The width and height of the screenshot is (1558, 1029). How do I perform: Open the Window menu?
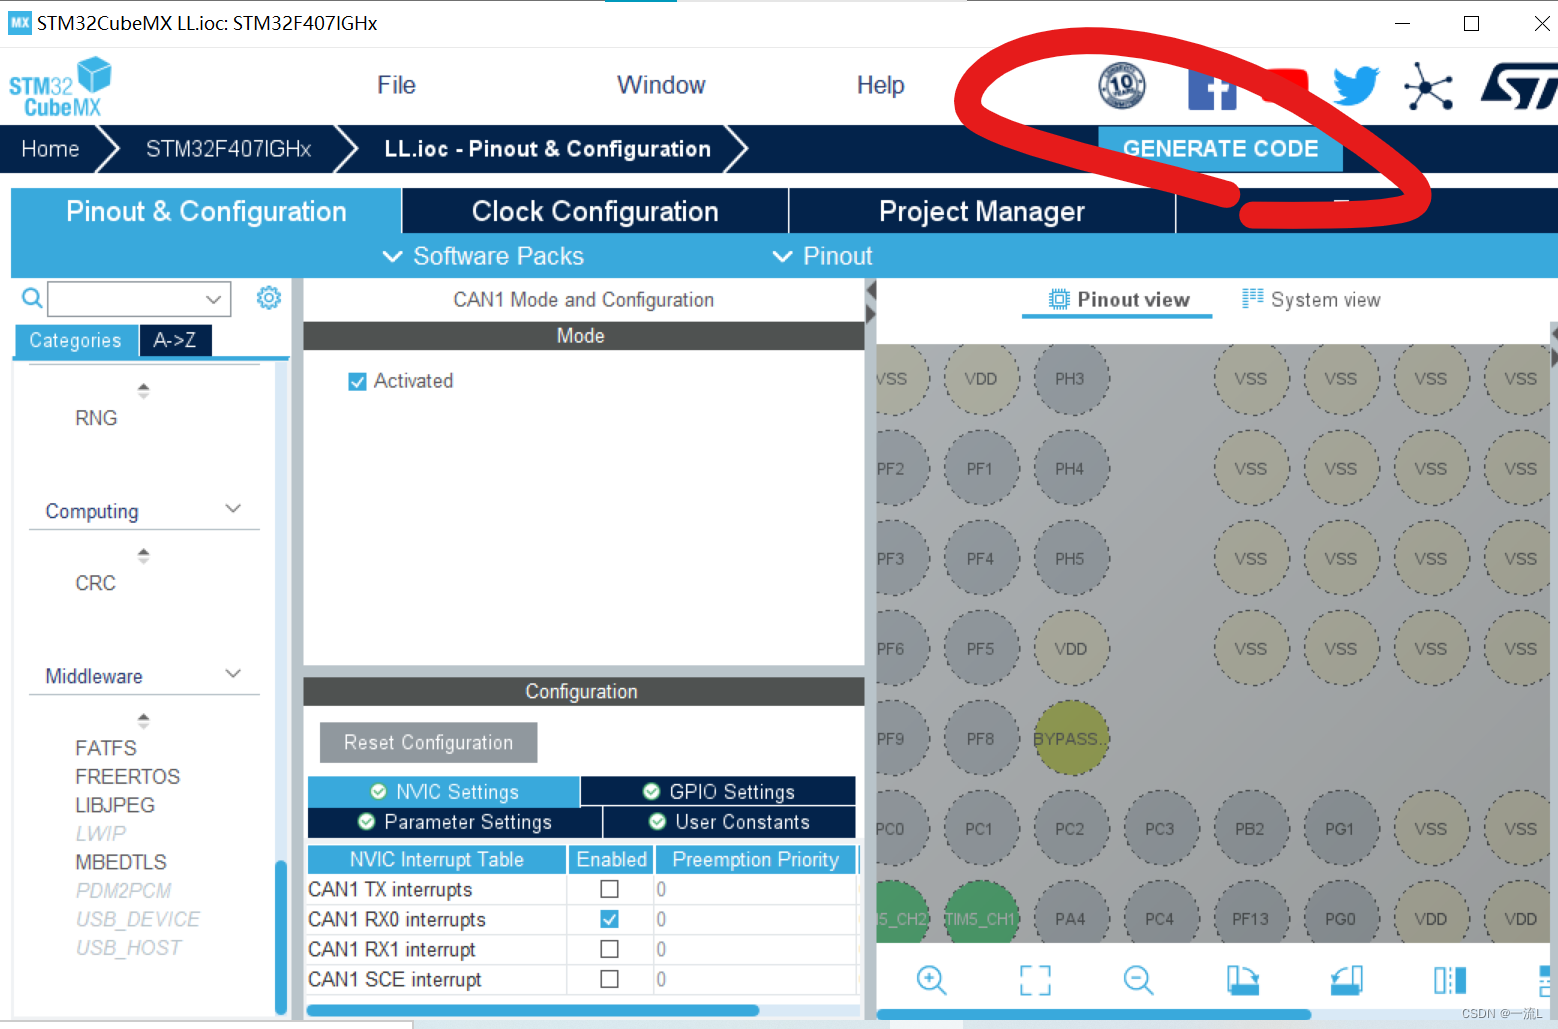tap(661, 85)
